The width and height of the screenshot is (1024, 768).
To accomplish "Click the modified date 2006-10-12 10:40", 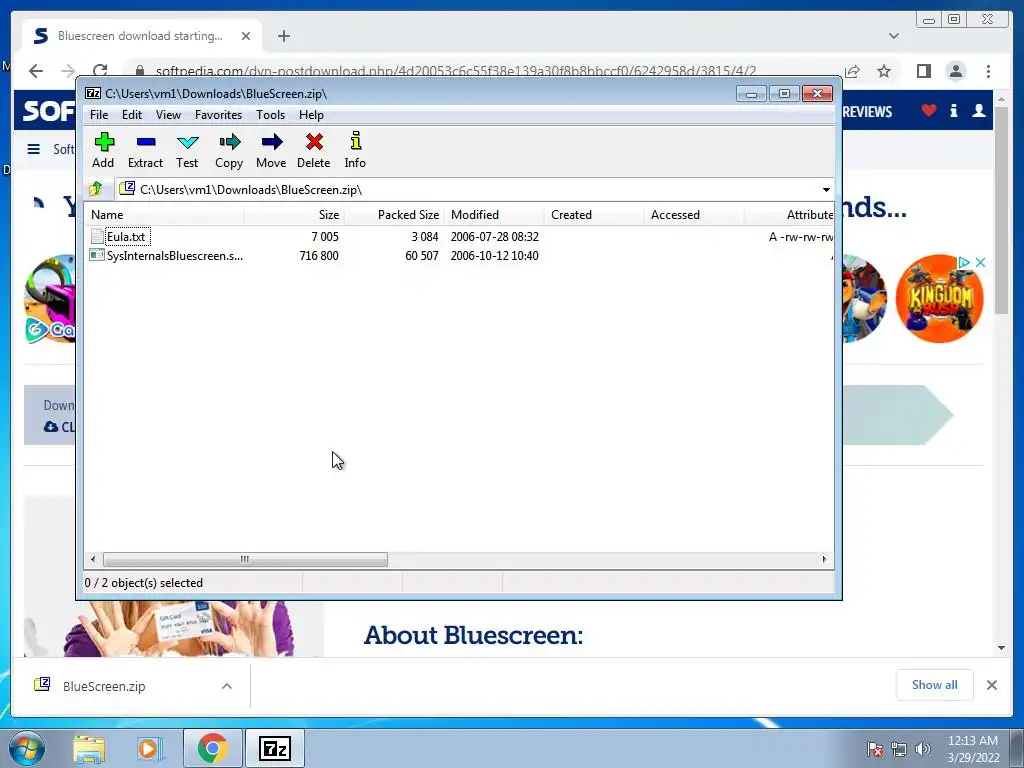I will 494,256.
